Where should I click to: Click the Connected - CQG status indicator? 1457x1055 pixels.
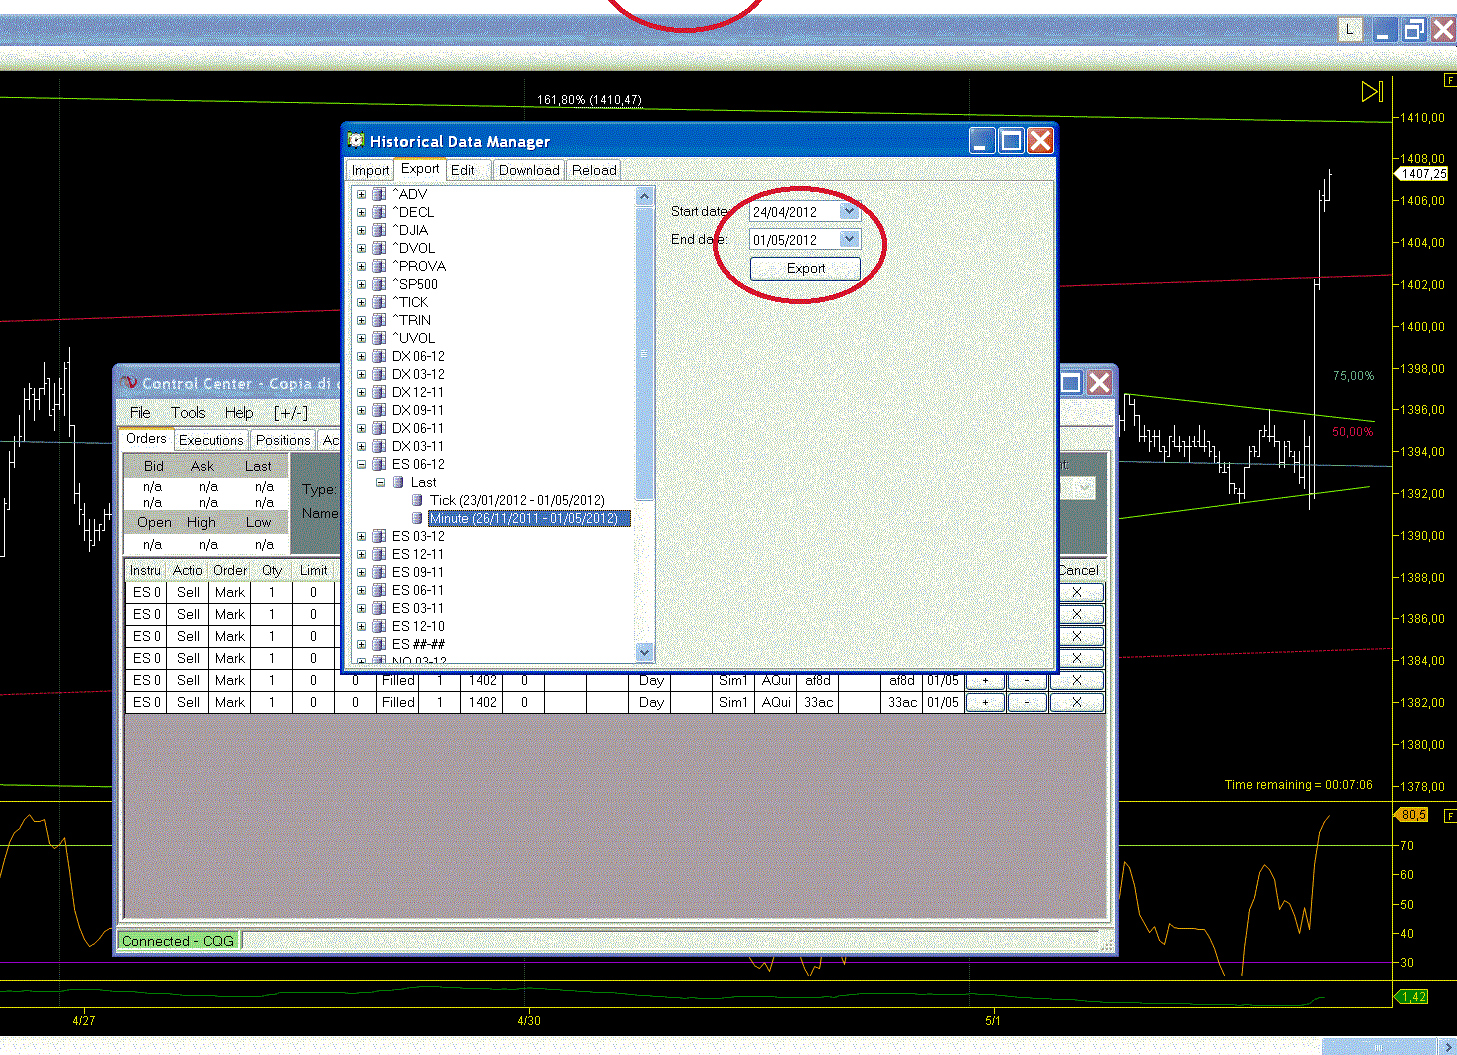pyautogui.click(x=178, y=941)
